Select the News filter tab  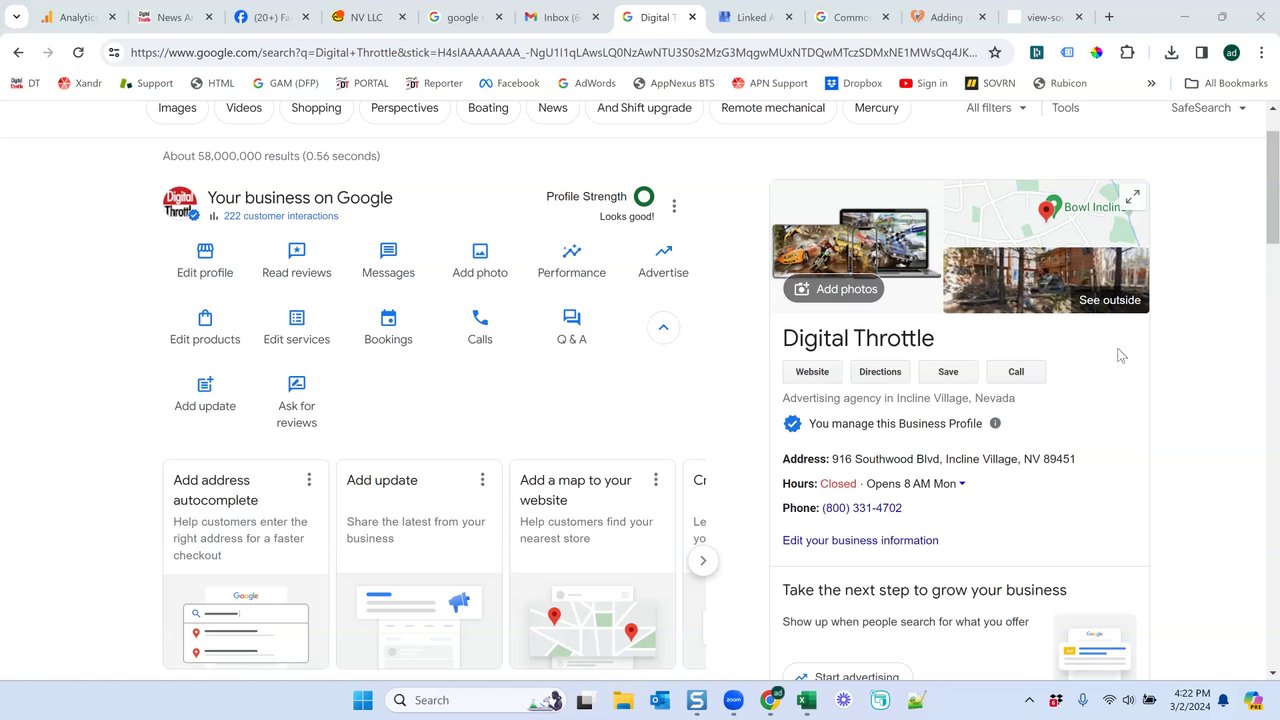click(x=553, y=108)
